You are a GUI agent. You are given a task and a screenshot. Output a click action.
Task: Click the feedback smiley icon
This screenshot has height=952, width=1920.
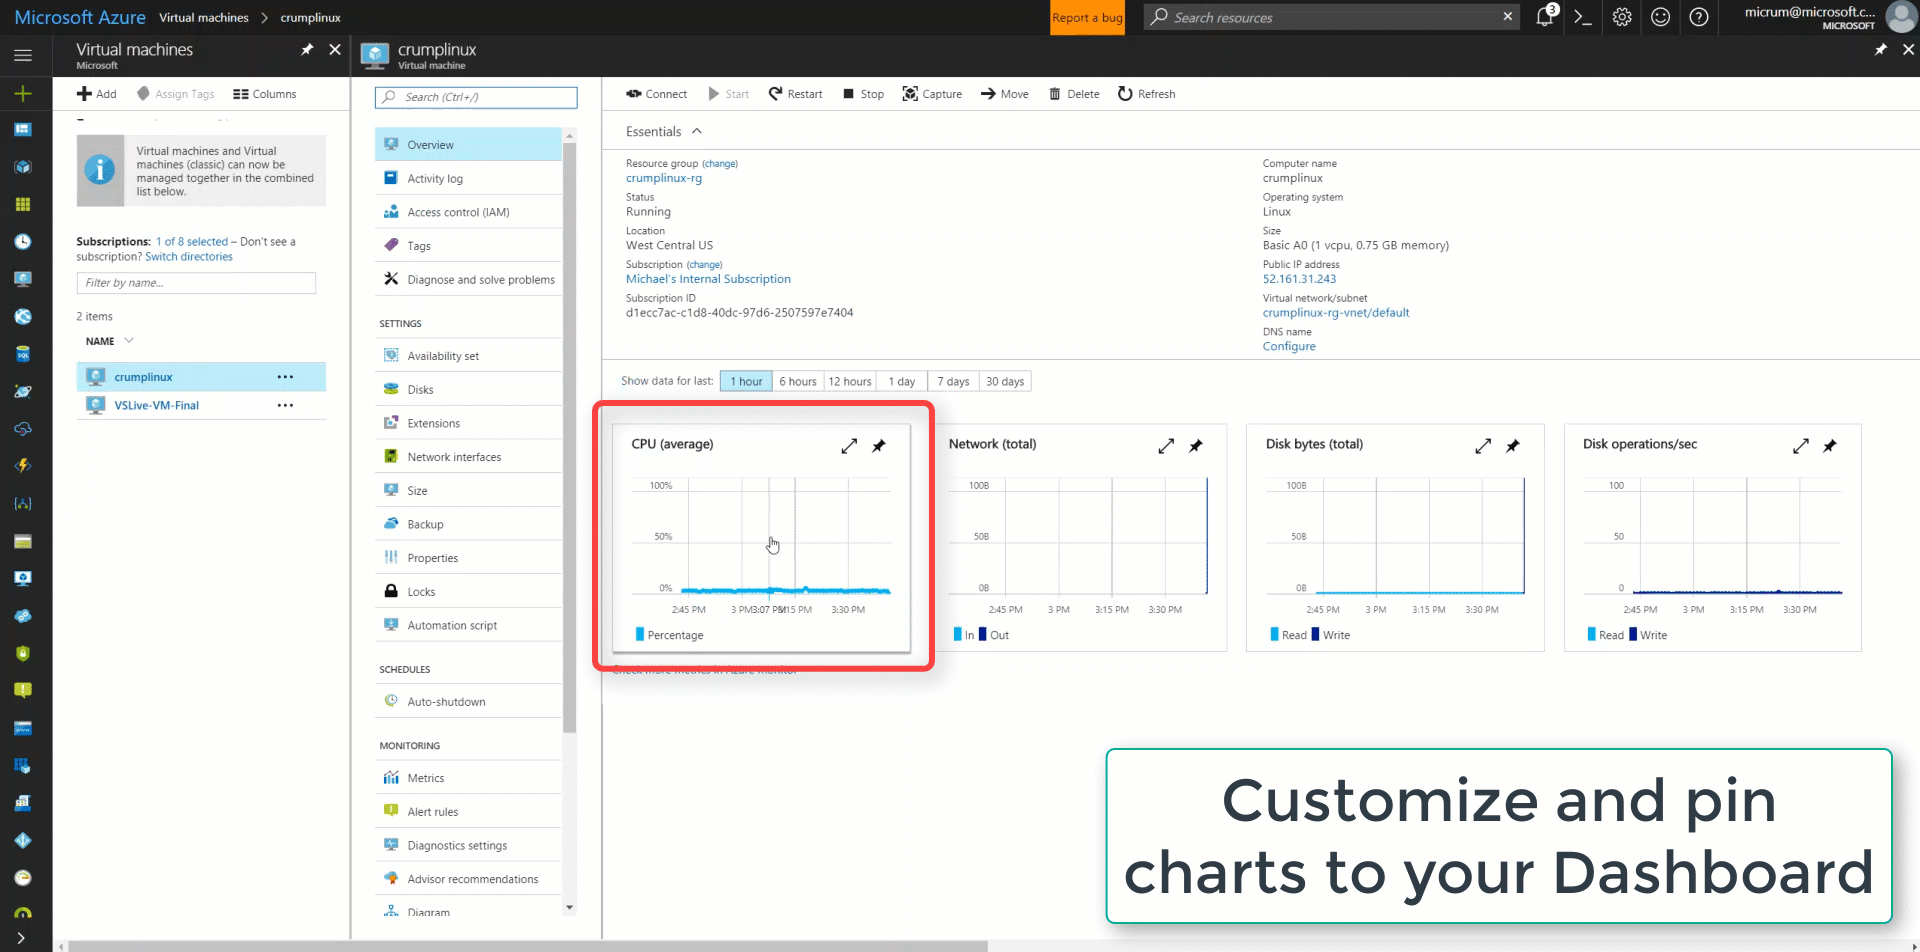pos(1660,17)
